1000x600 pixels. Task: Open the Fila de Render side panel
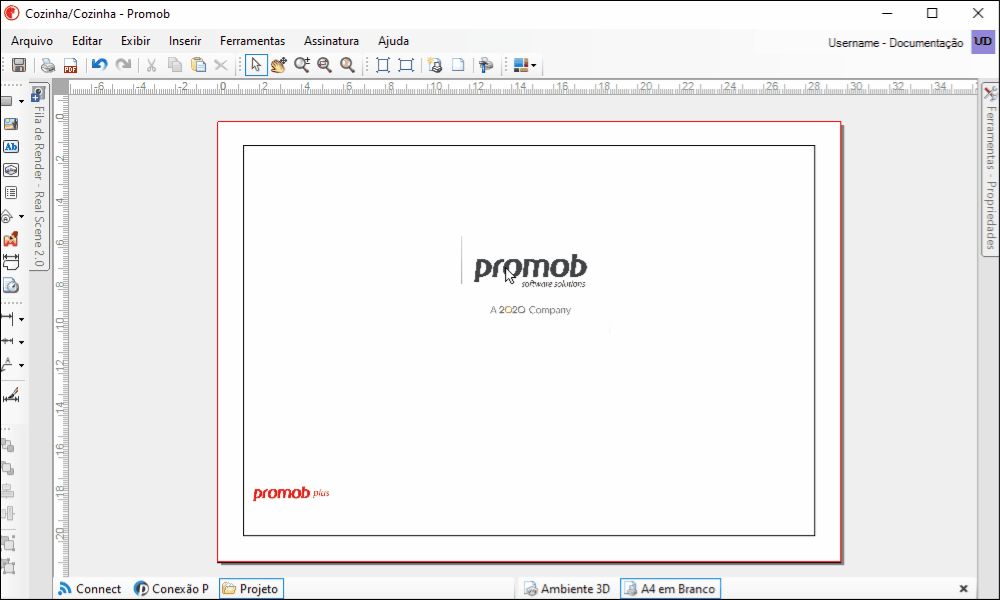39,177
